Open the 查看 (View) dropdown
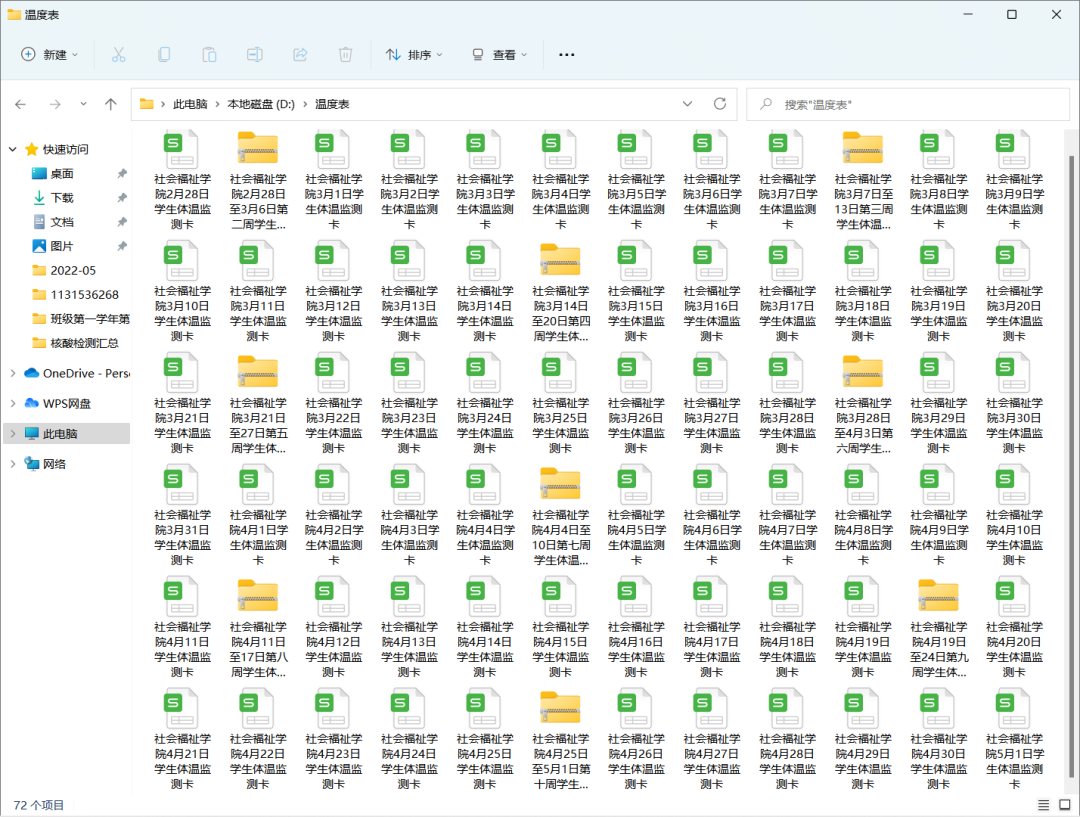Viewport: 1080px width, 817px height. [499, 54]
